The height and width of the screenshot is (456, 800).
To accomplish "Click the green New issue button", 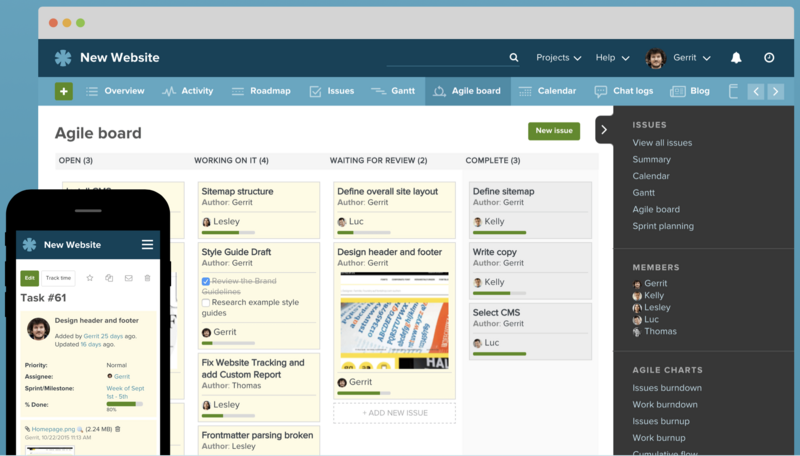I will [554, 131].
